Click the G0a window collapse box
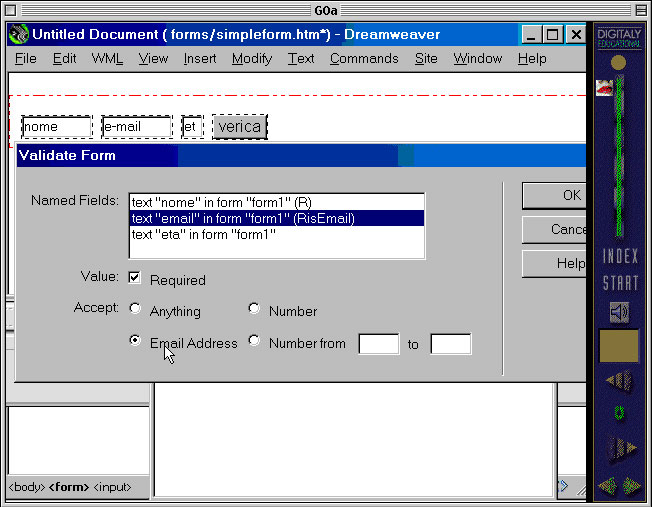 pyautogui.click(x=641, y=10)
